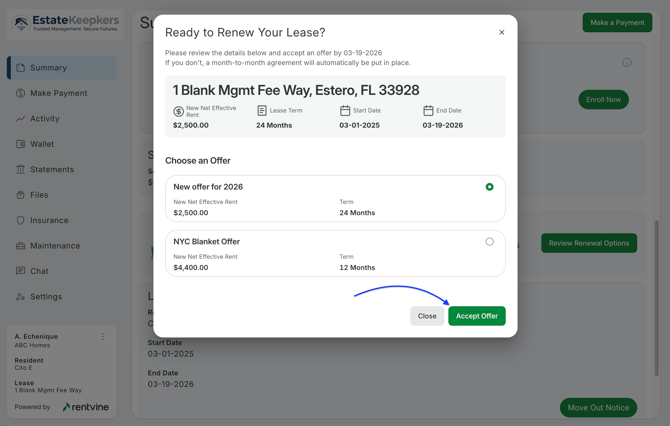
Task: Click the Settings icon in sidebar
Action: [x=20, y=297]
